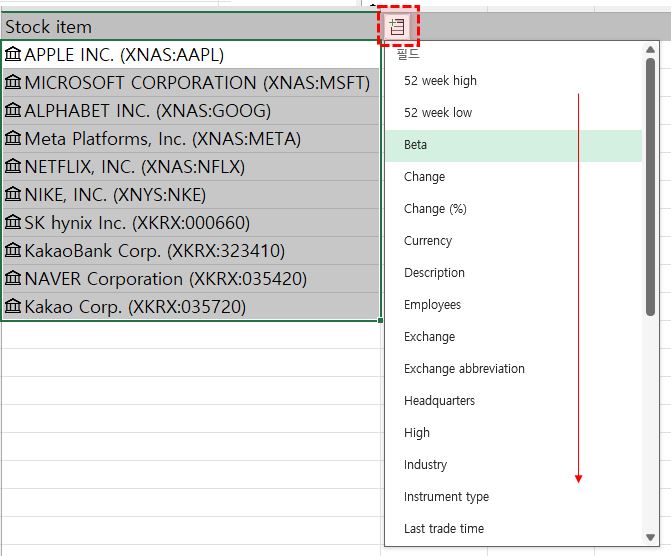Choose the Headquarters field
The height and width of the screenshot is (556, 671).
(514, 401)
